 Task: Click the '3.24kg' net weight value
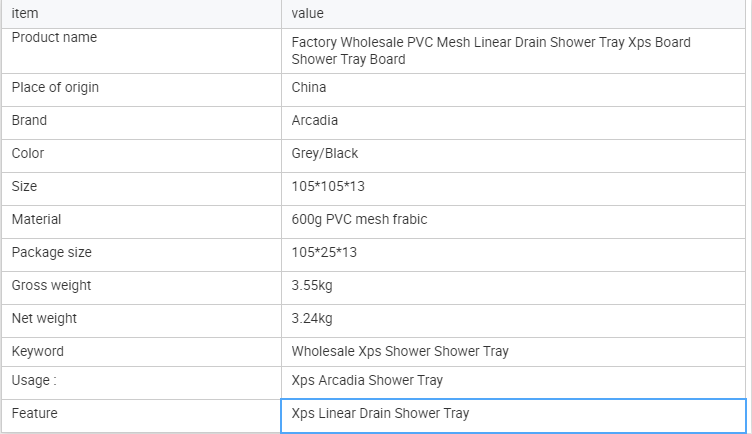point(312,318)
